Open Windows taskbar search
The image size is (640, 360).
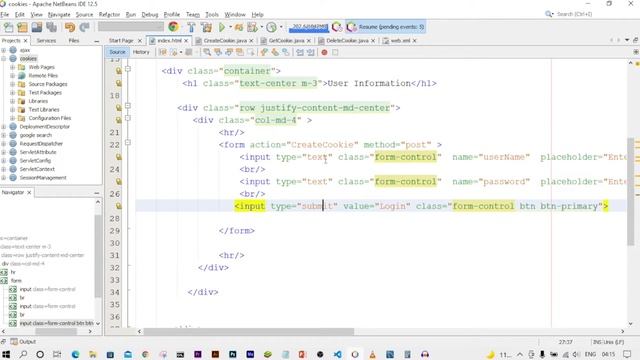click(23, 354)
